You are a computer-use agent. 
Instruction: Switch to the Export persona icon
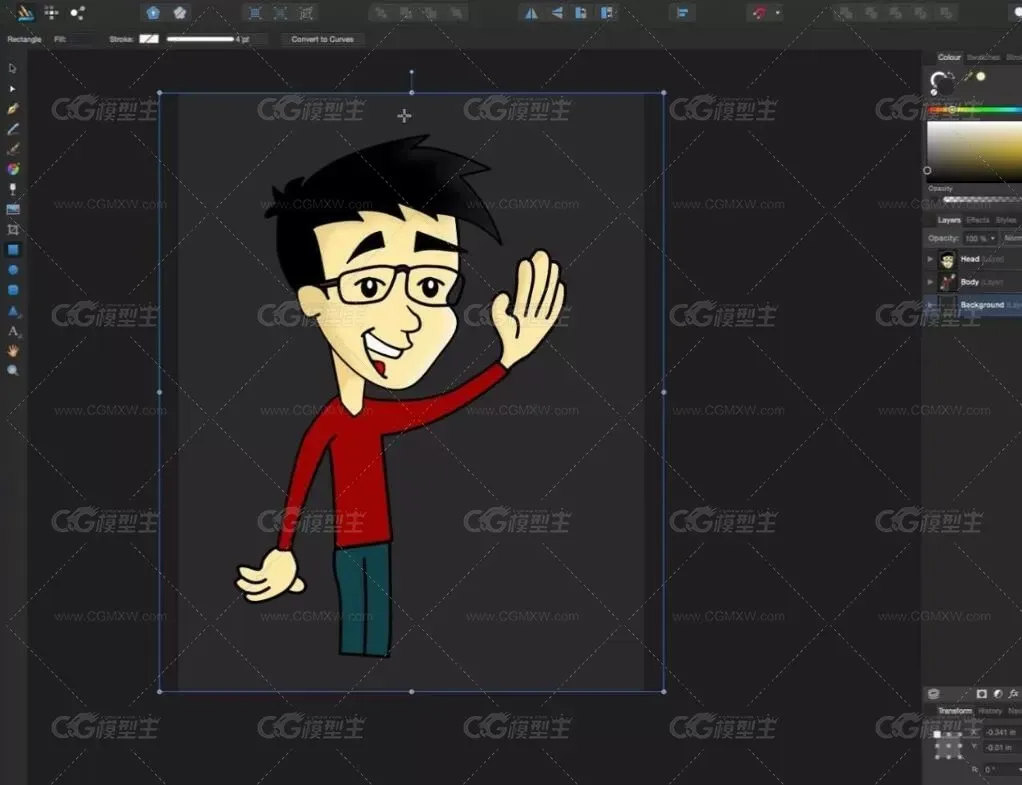pos(78,12)
